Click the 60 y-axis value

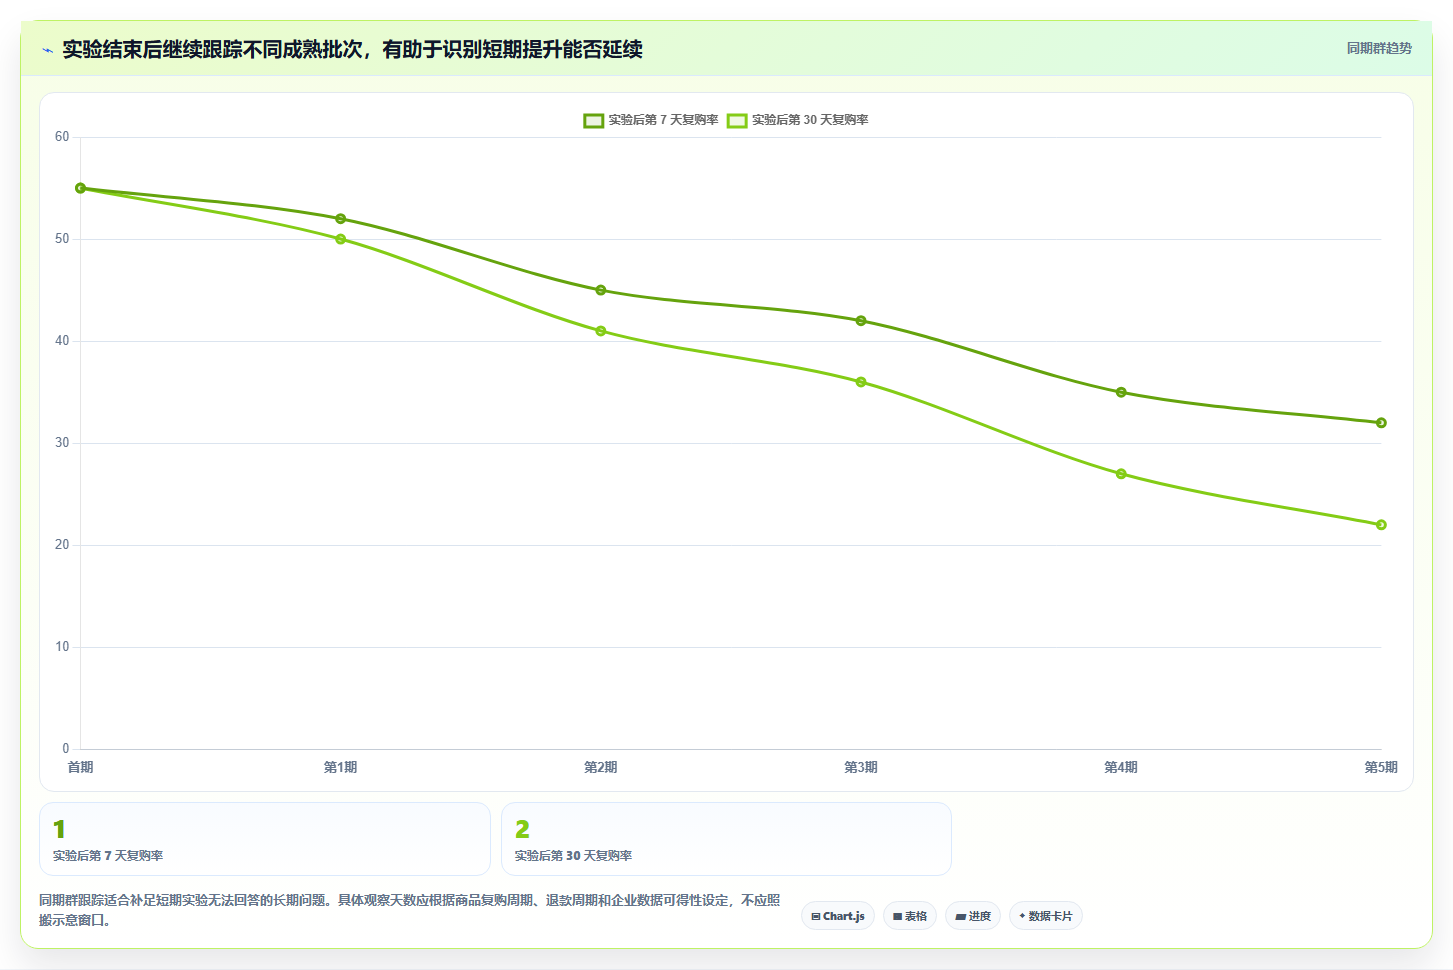click(x=62, y=137)
